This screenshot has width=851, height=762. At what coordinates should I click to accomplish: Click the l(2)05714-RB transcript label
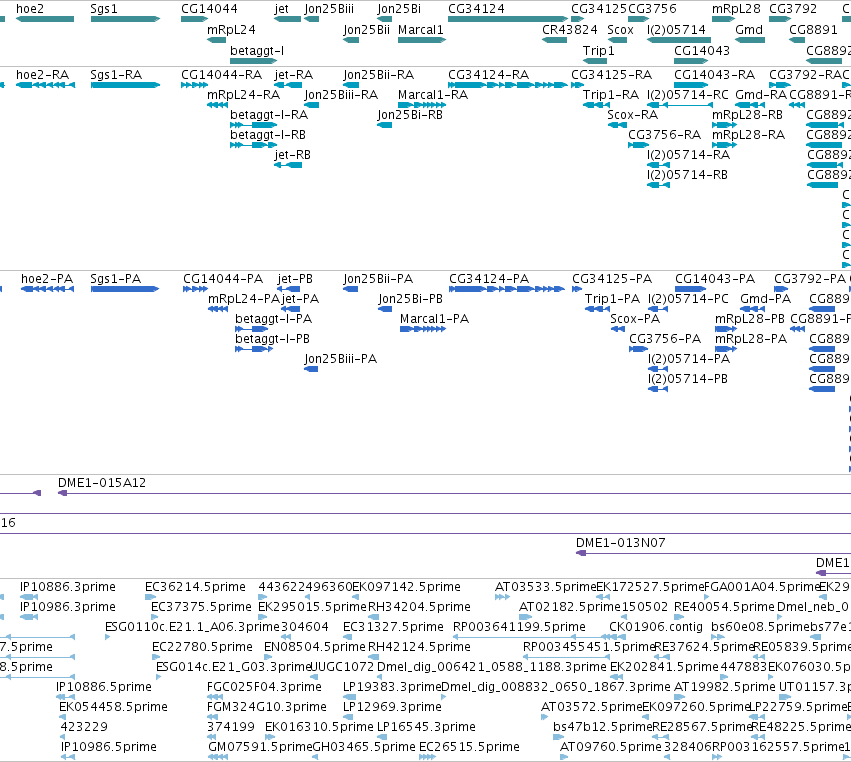(x=687, y=174)
